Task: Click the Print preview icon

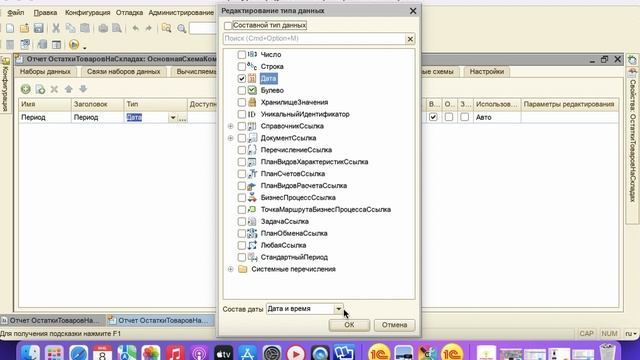Action: coord(117,28)
